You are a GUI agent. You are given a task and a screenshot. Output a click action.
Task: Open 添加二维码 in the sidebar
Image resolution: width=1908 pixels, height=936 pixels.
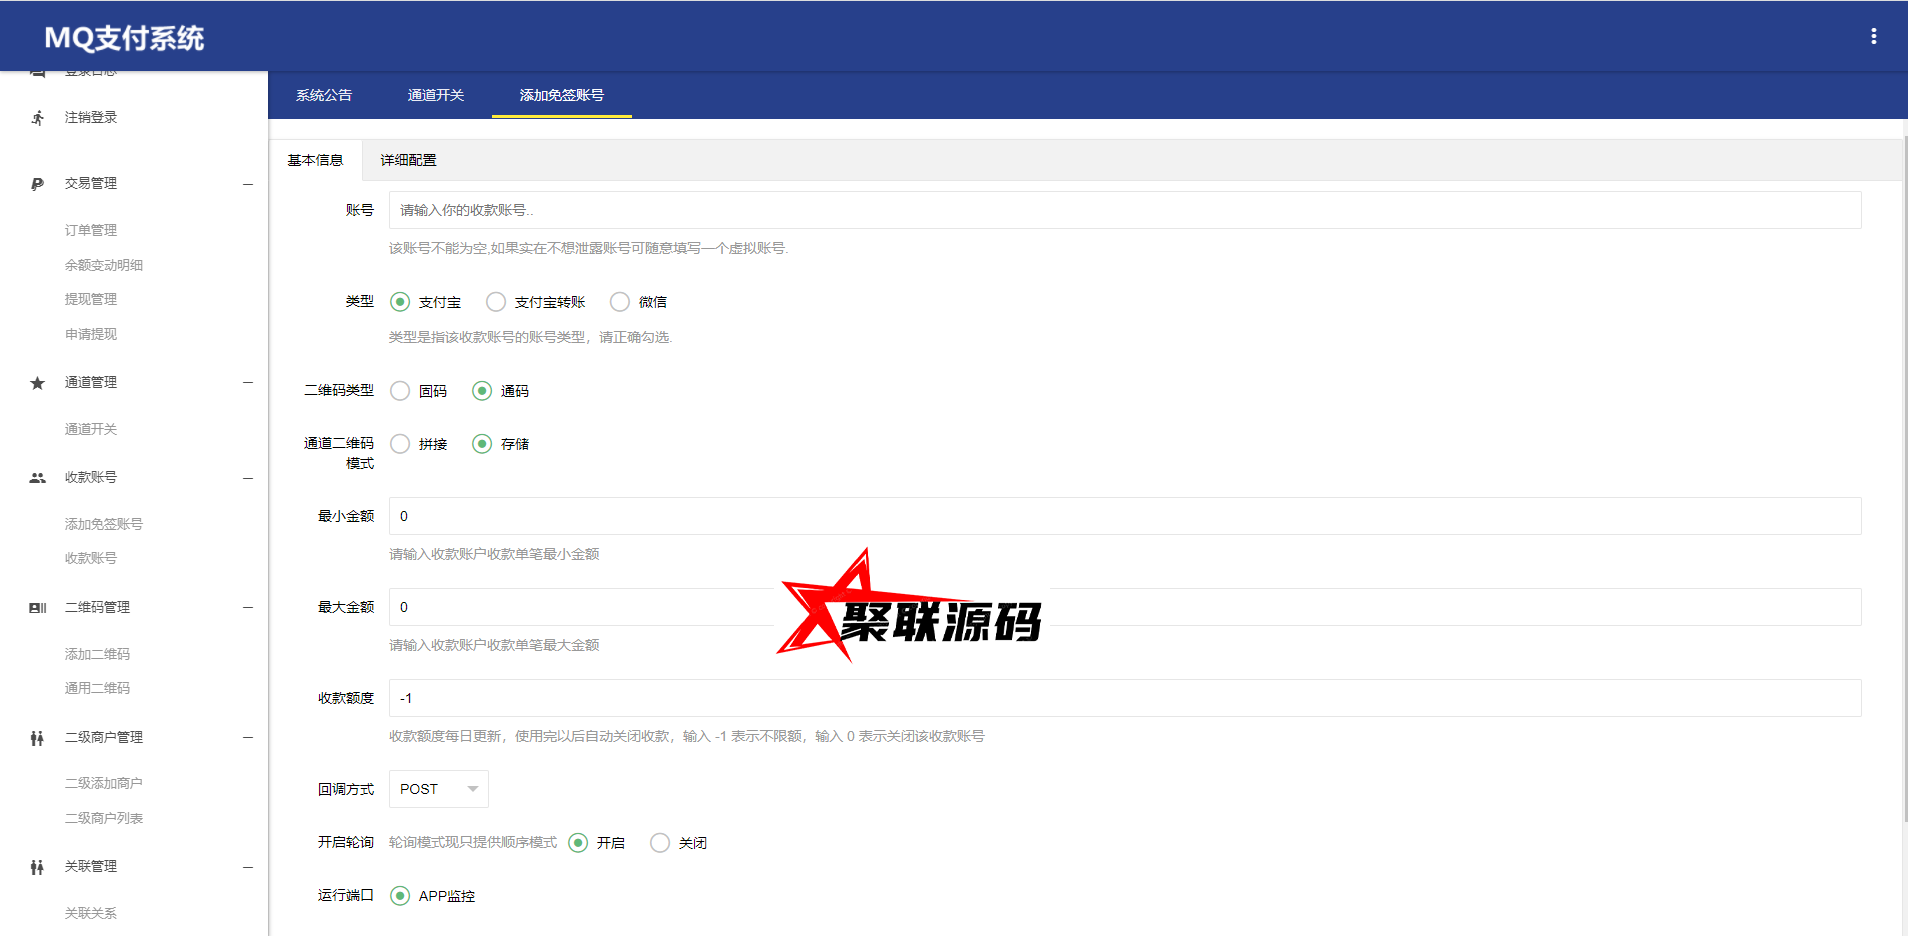[x=98, y=655]
